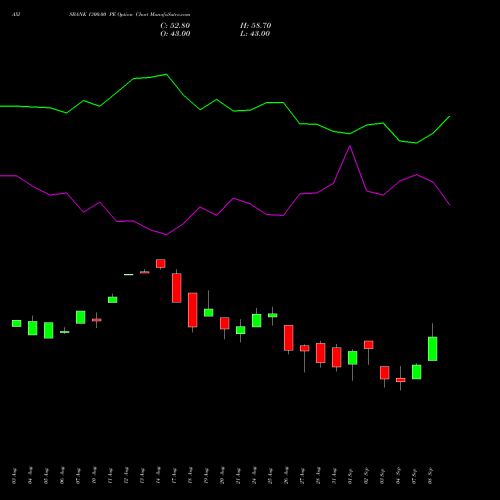Click the green candlestick for 24 Aug
Screen dimensions: 500x500
pos(257,321)
